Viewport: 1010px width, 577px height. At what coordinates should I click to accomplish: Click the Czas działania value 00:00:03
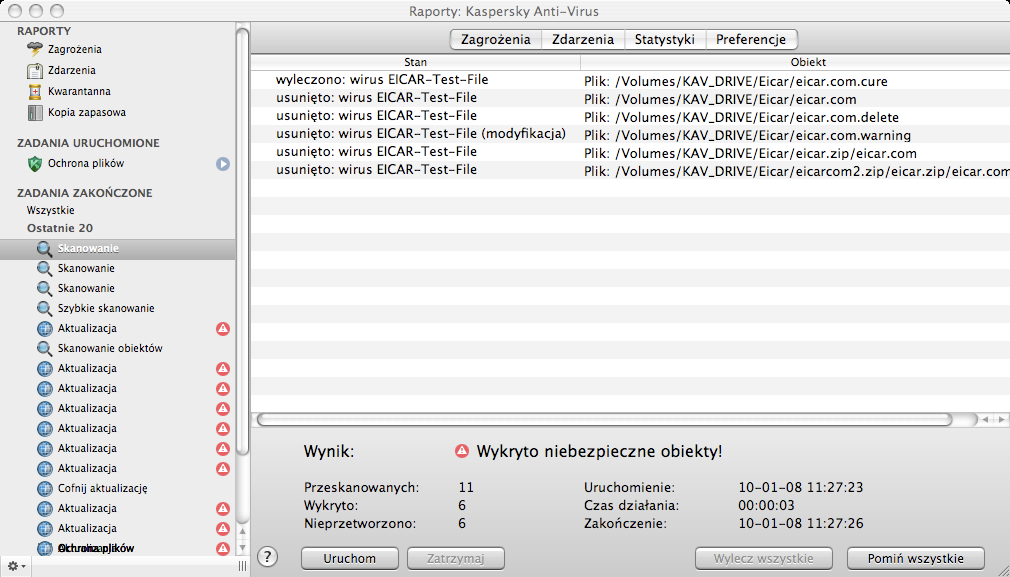pyautogui.click(x=767, y=506)
